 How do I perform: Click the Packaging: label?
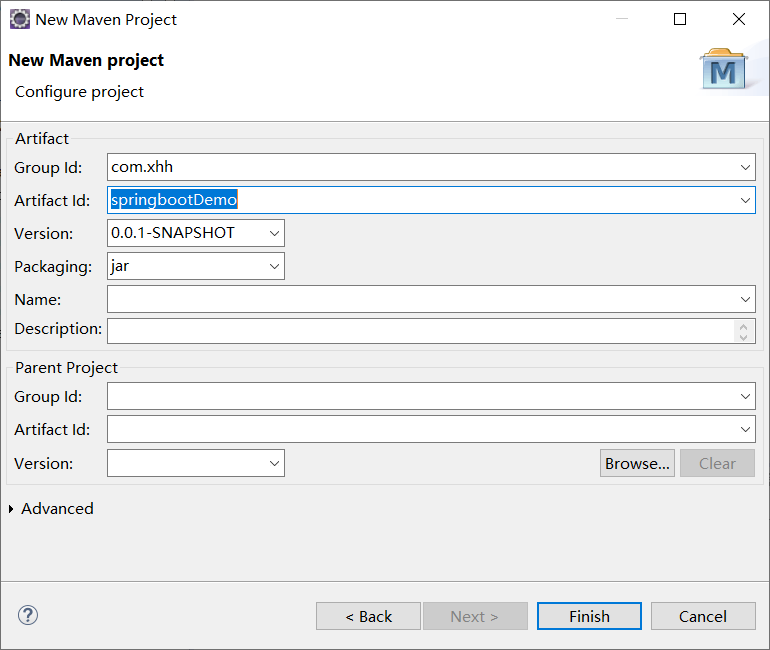[53, 267]
